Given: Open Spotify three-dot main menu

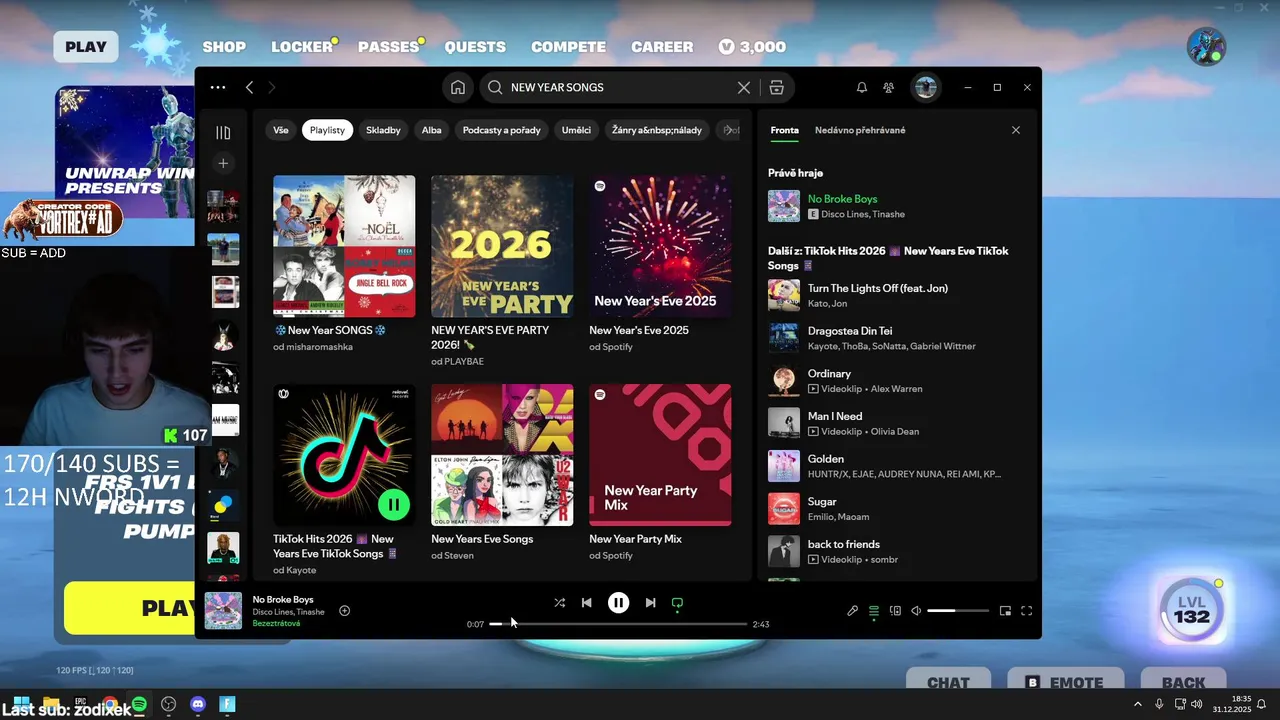Looking at the screenshot, I should pos(218,88).
